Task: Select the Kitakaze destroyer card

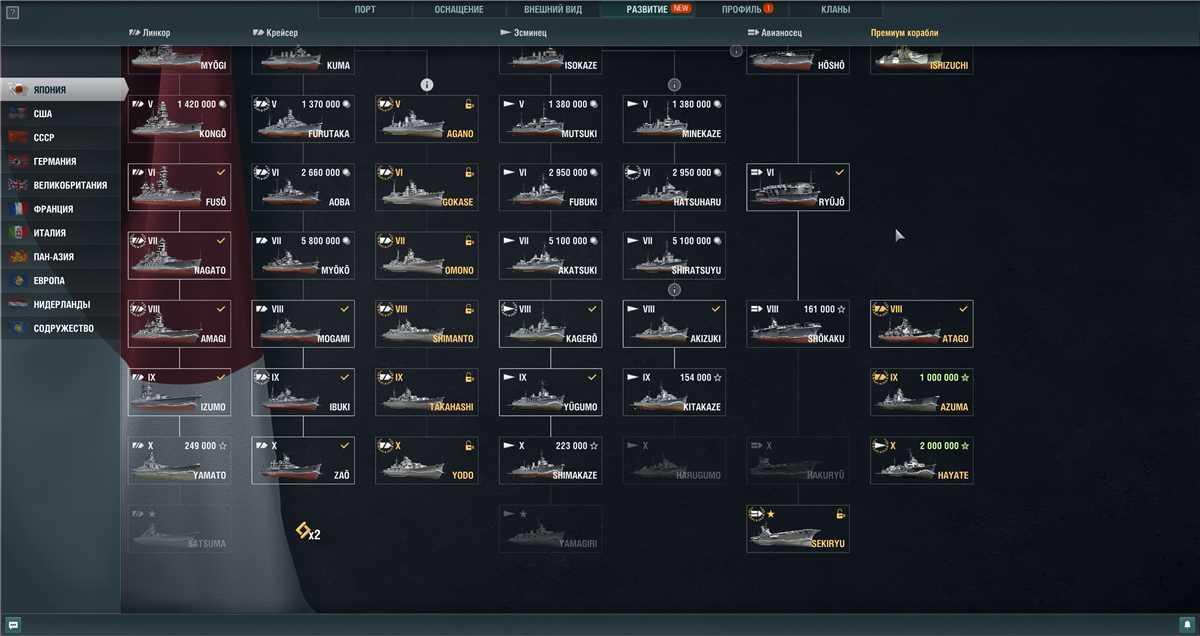Action: tap(675, 392)
